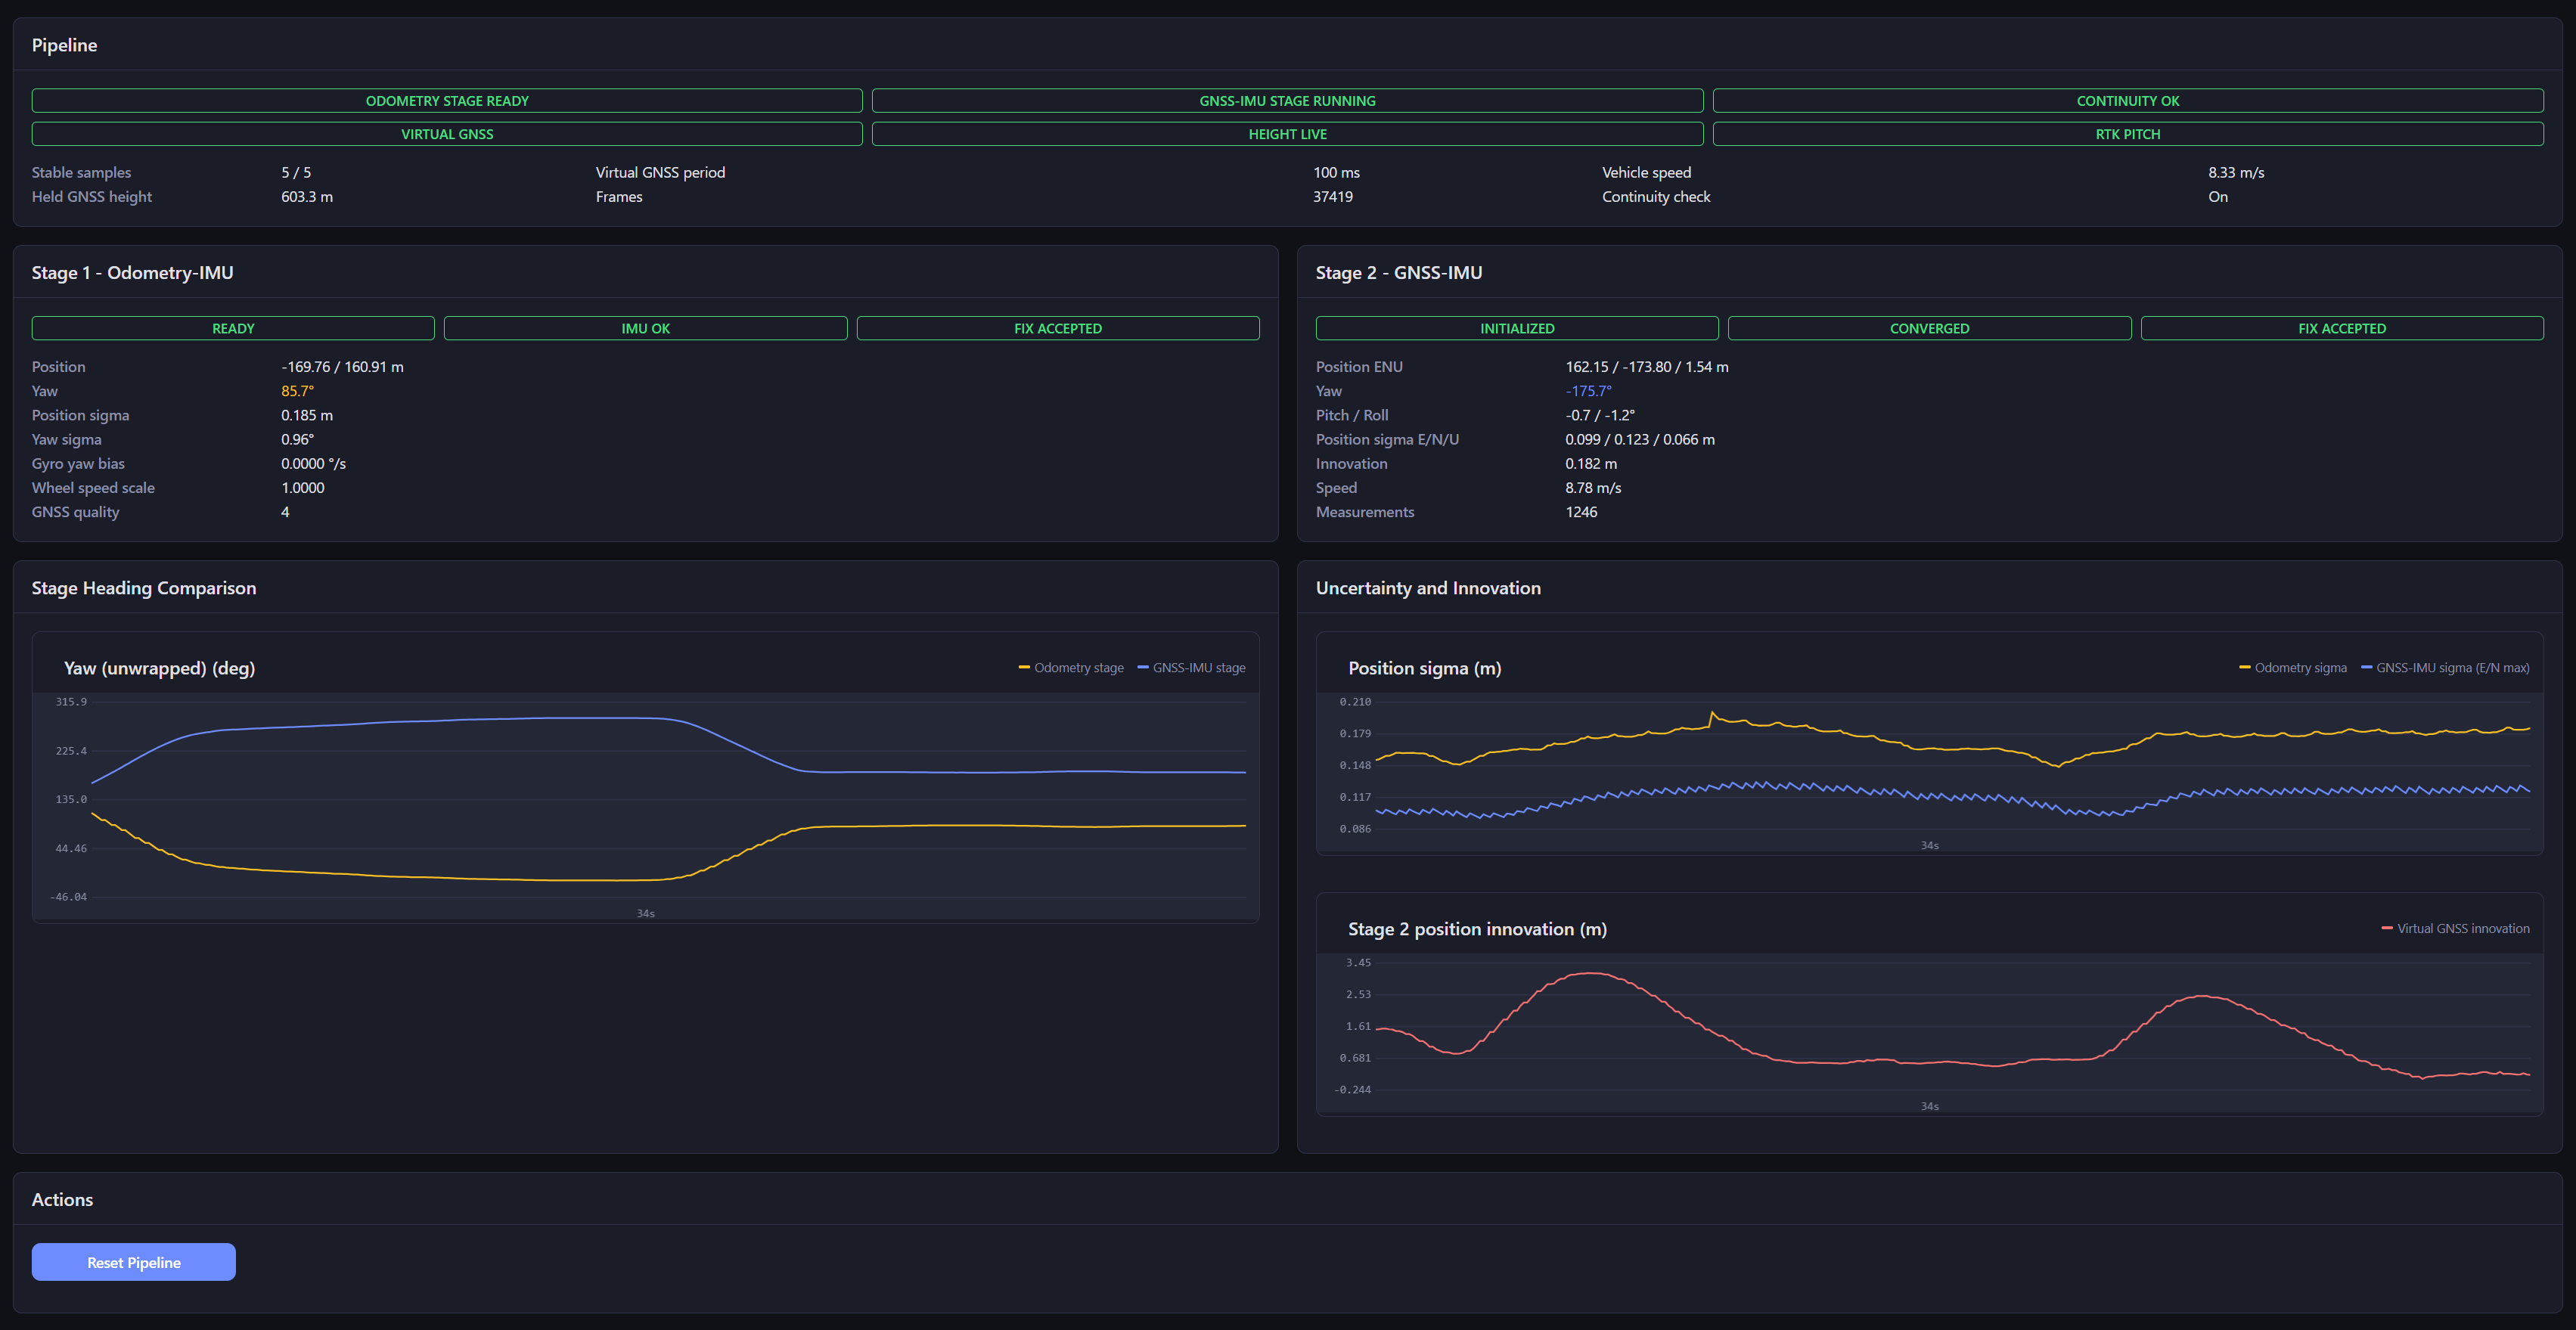2576x1330 pixels.
Task: Select Wheel speed scale value 1.0000
Action: pos(303,488)
